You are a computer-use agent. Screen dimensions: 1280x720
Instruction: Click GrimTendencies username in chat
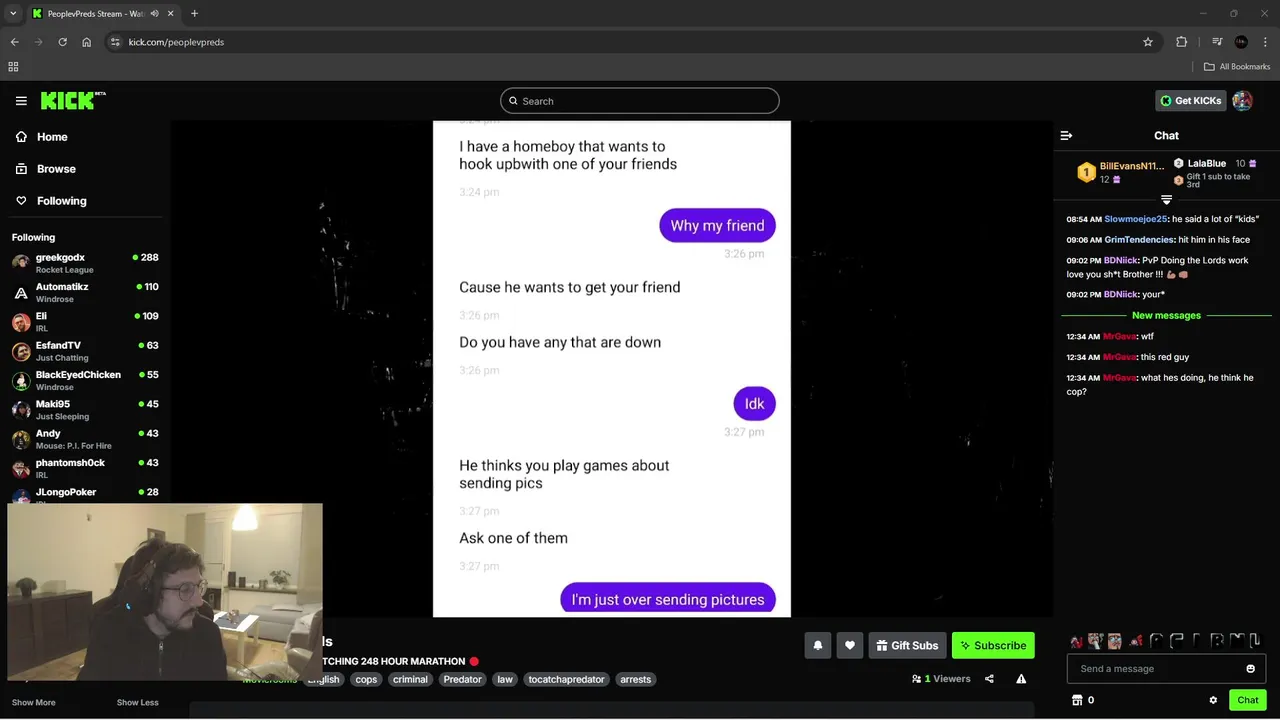(x=1139, y=240)
